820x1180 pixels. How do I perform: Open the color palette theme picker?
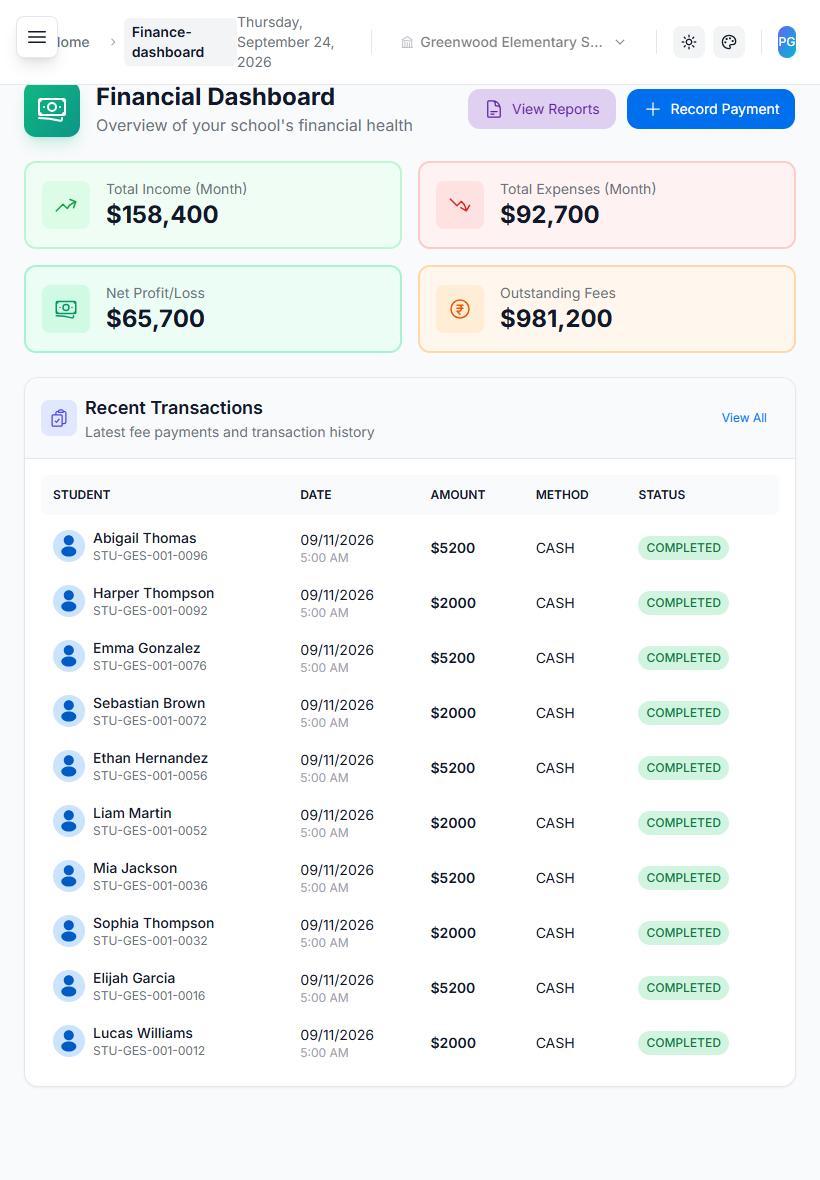point(729,42)
